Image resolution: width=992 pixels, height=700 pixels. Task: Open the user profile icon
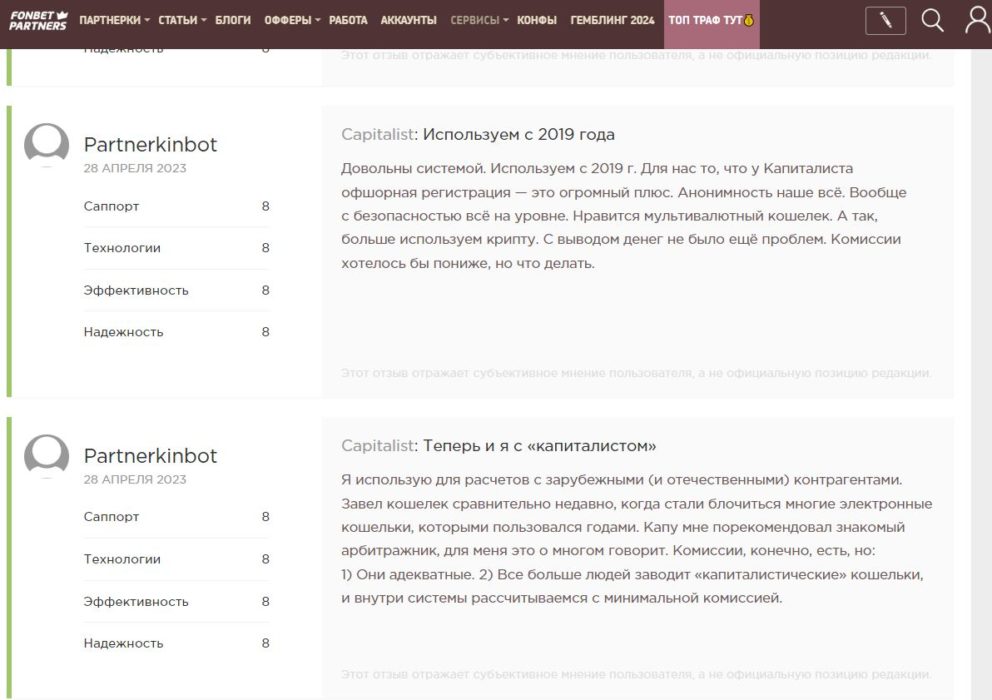click(977, 21)
